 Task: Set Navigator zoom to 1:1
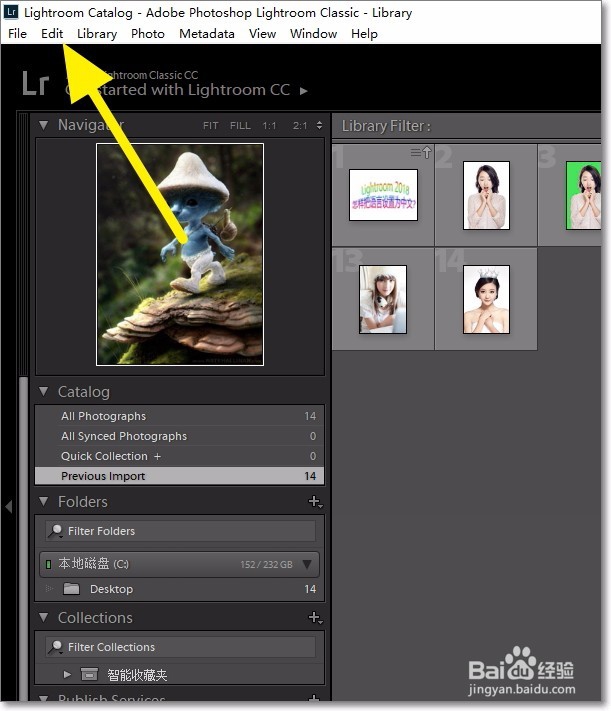pos(269,126)
